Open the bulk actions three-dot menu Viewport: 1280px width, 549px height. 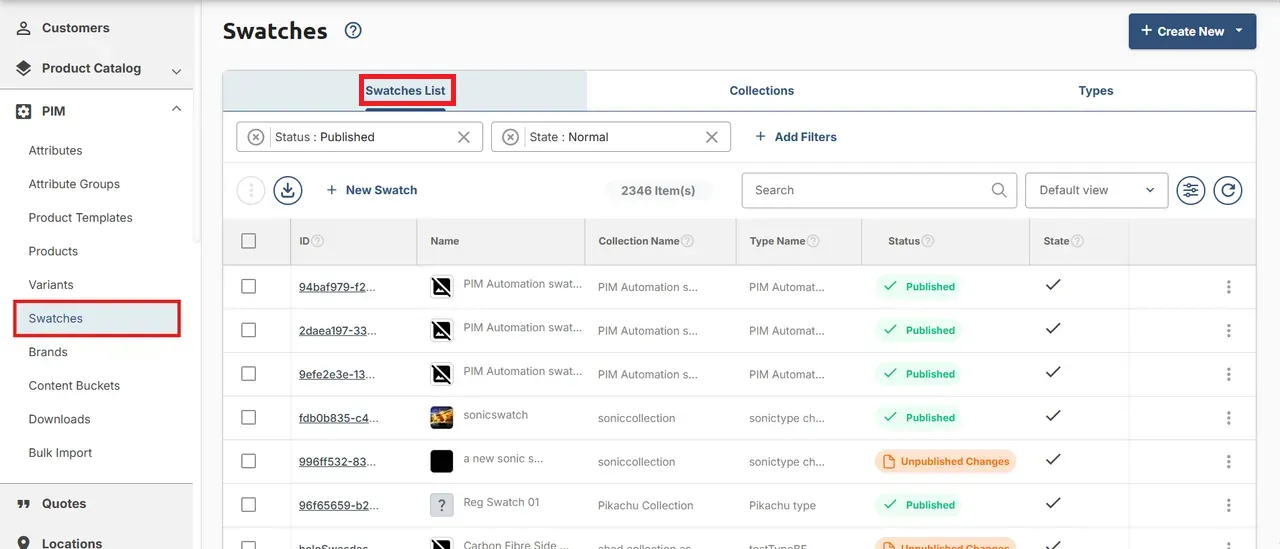point(251,190)
